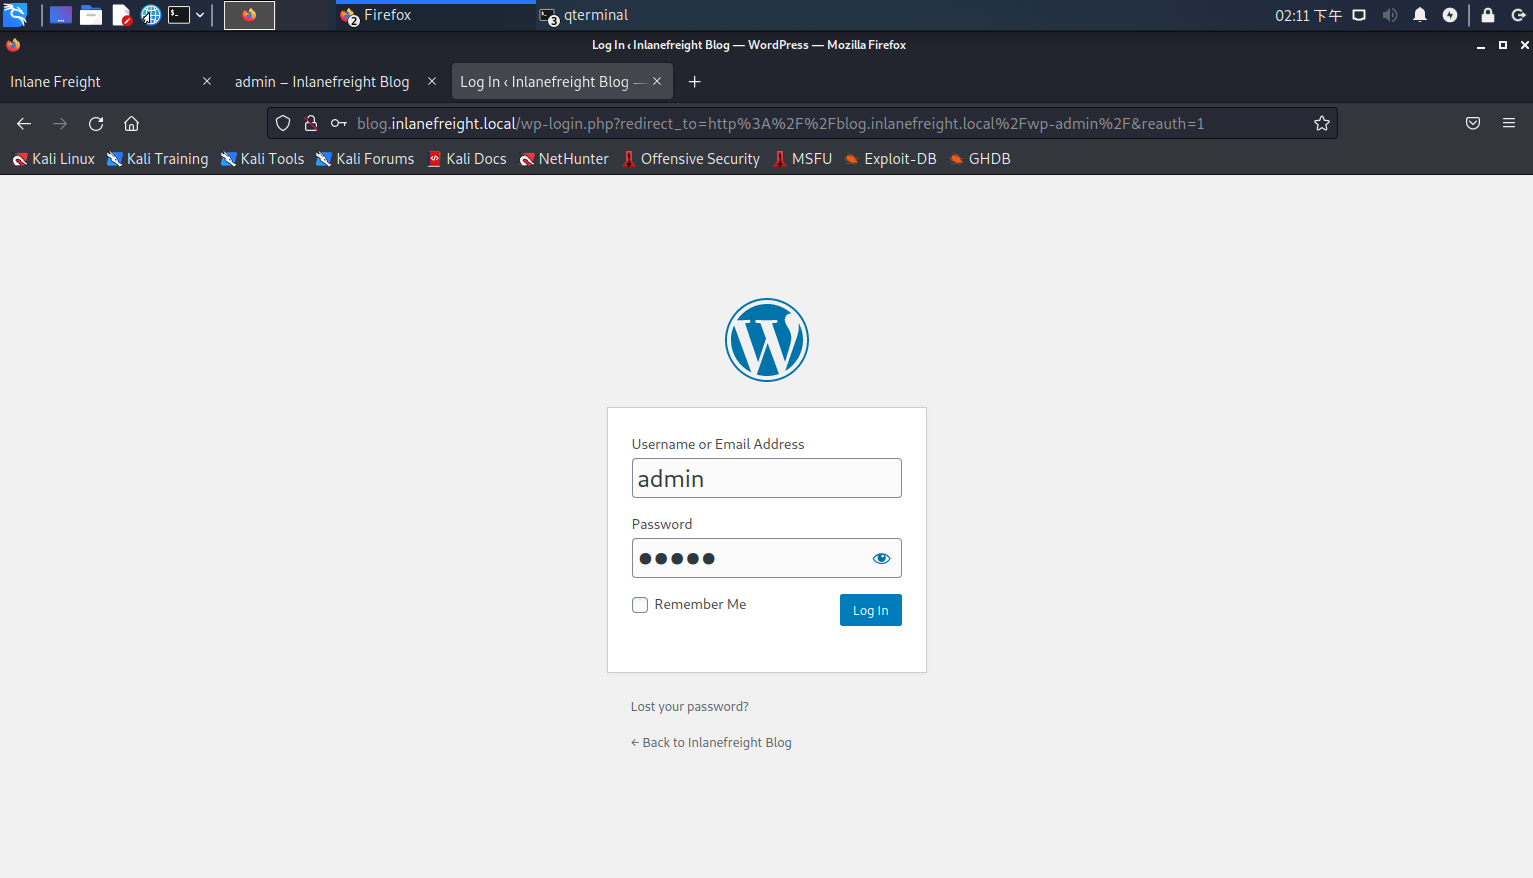Close the Log In ‹ Inlanefreight Blog tab

[x=657, y=82]
